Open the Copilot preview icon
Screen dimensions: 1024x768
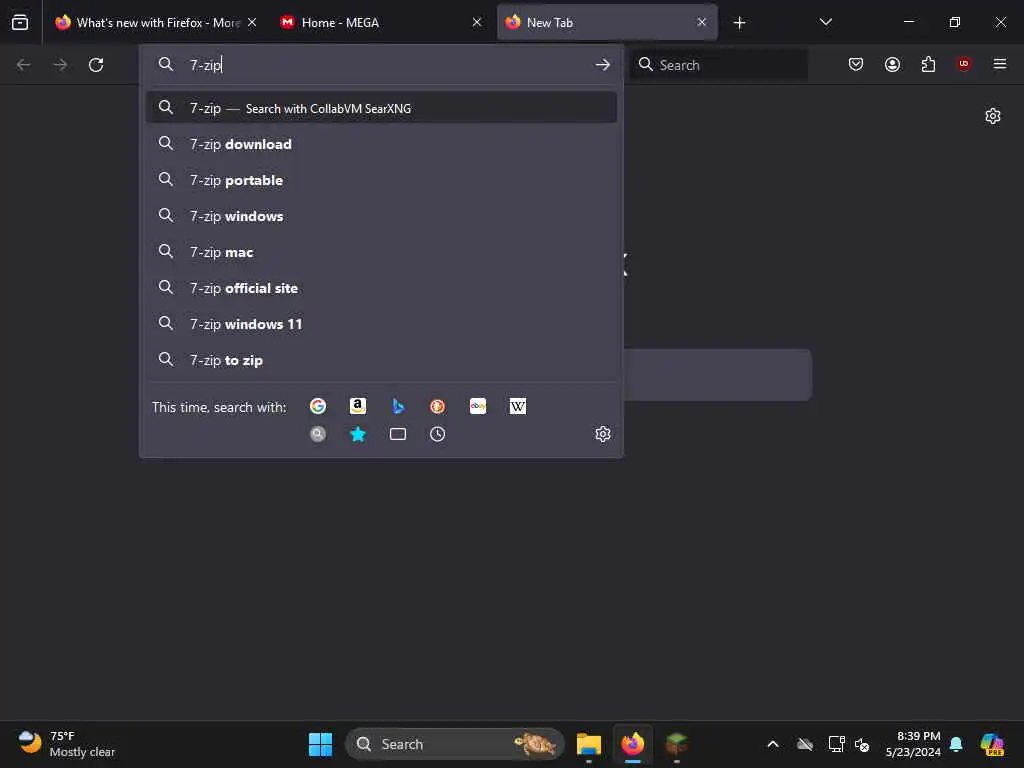click(x=992, y=744)
